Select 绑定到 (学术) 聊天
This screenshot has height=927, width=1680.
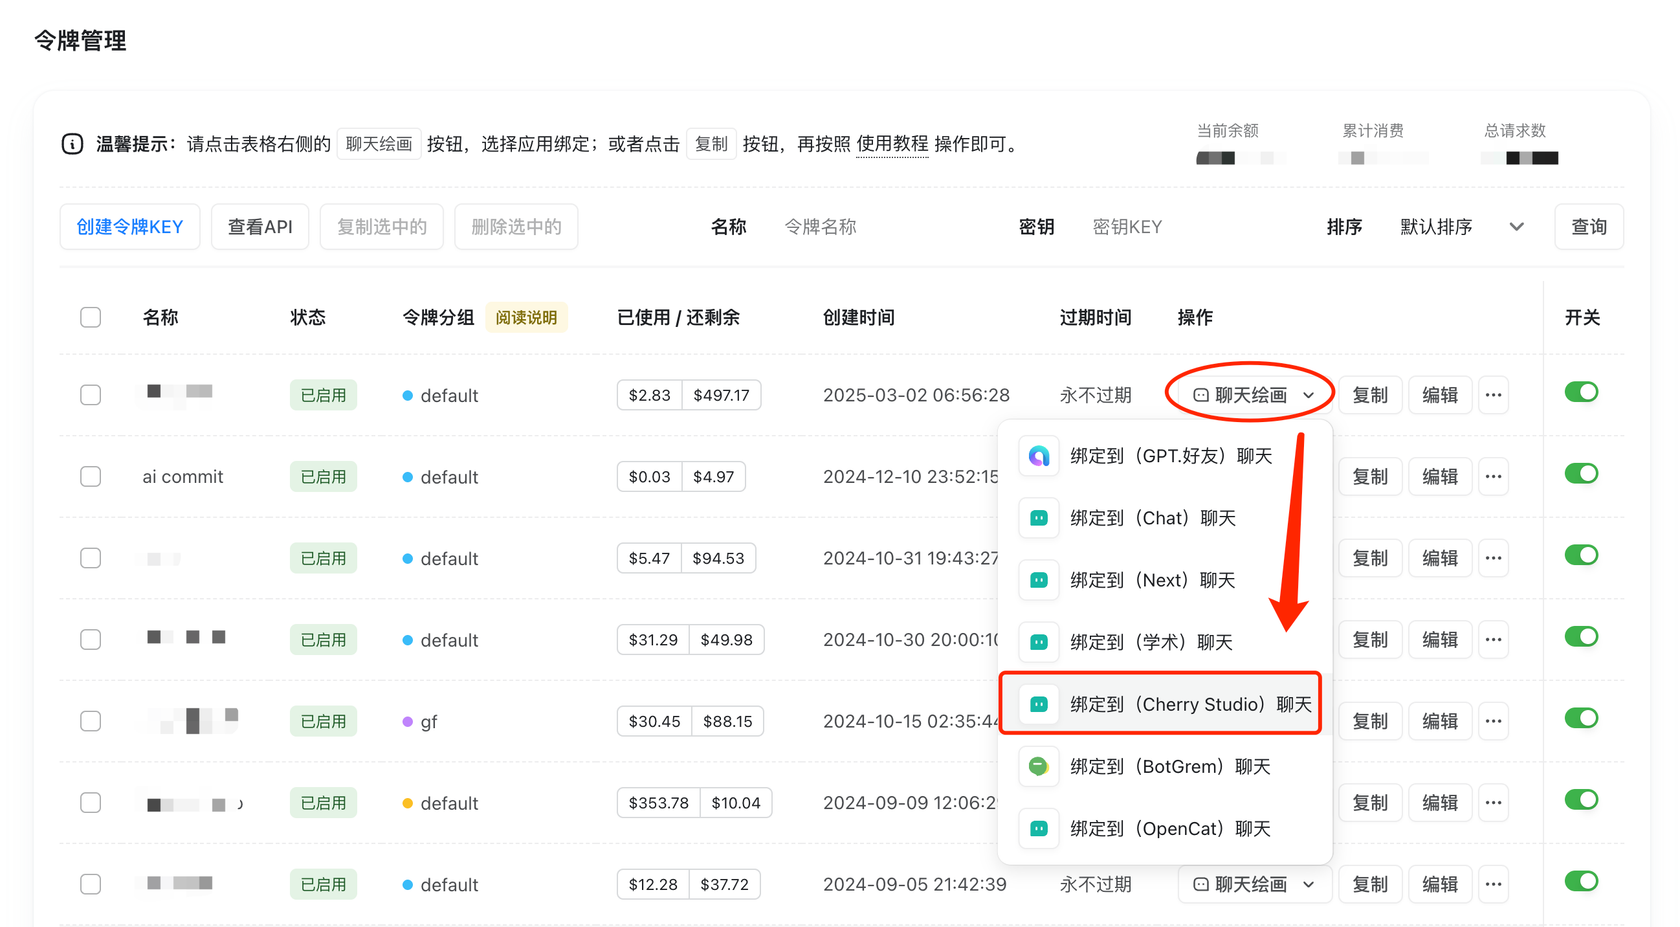point(1166,642)
